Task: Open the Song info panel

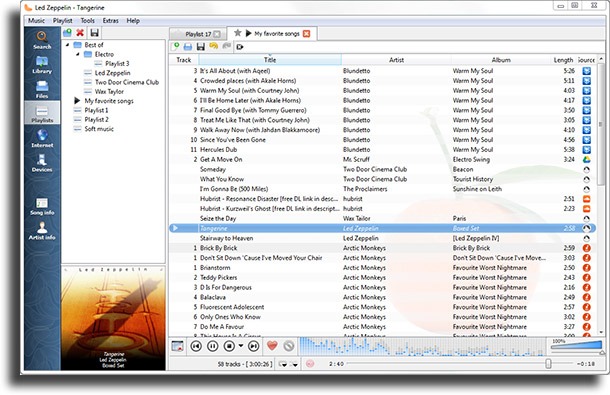Action: (x=42, y=206)
